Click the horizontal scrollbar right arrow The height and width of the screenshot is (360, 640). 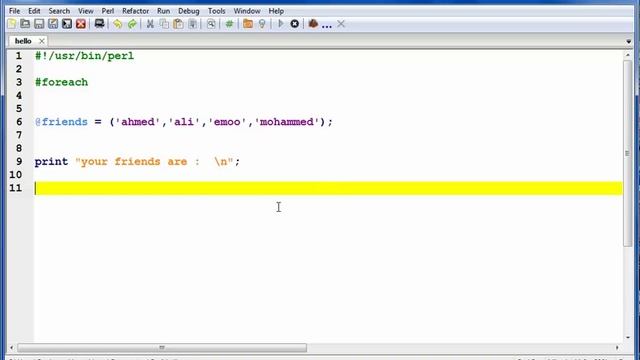pos(617,348)
